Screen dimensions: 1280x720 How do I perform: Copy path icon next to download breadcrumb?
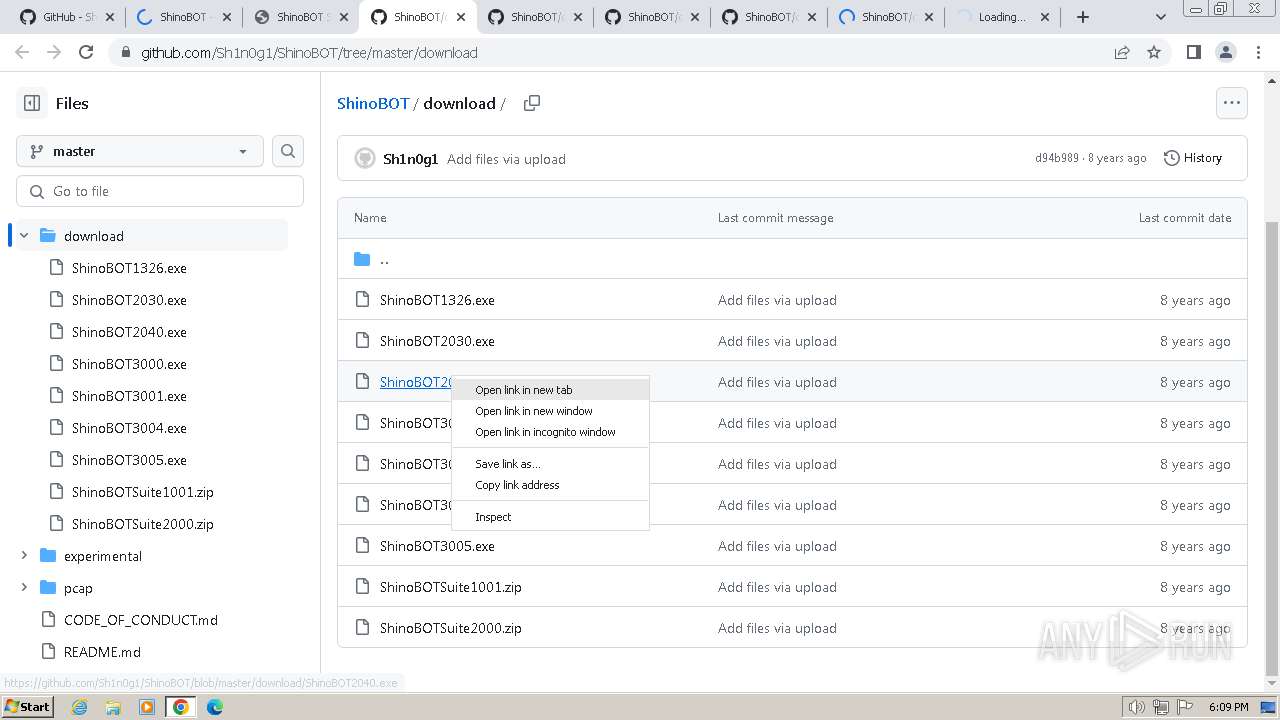(532, 103)
